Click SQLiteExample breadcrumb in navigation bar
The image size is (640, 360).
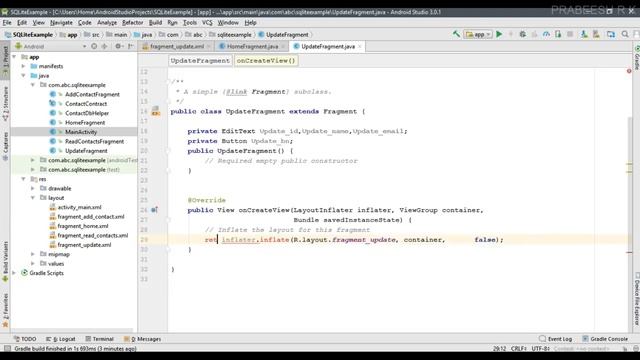29,35
